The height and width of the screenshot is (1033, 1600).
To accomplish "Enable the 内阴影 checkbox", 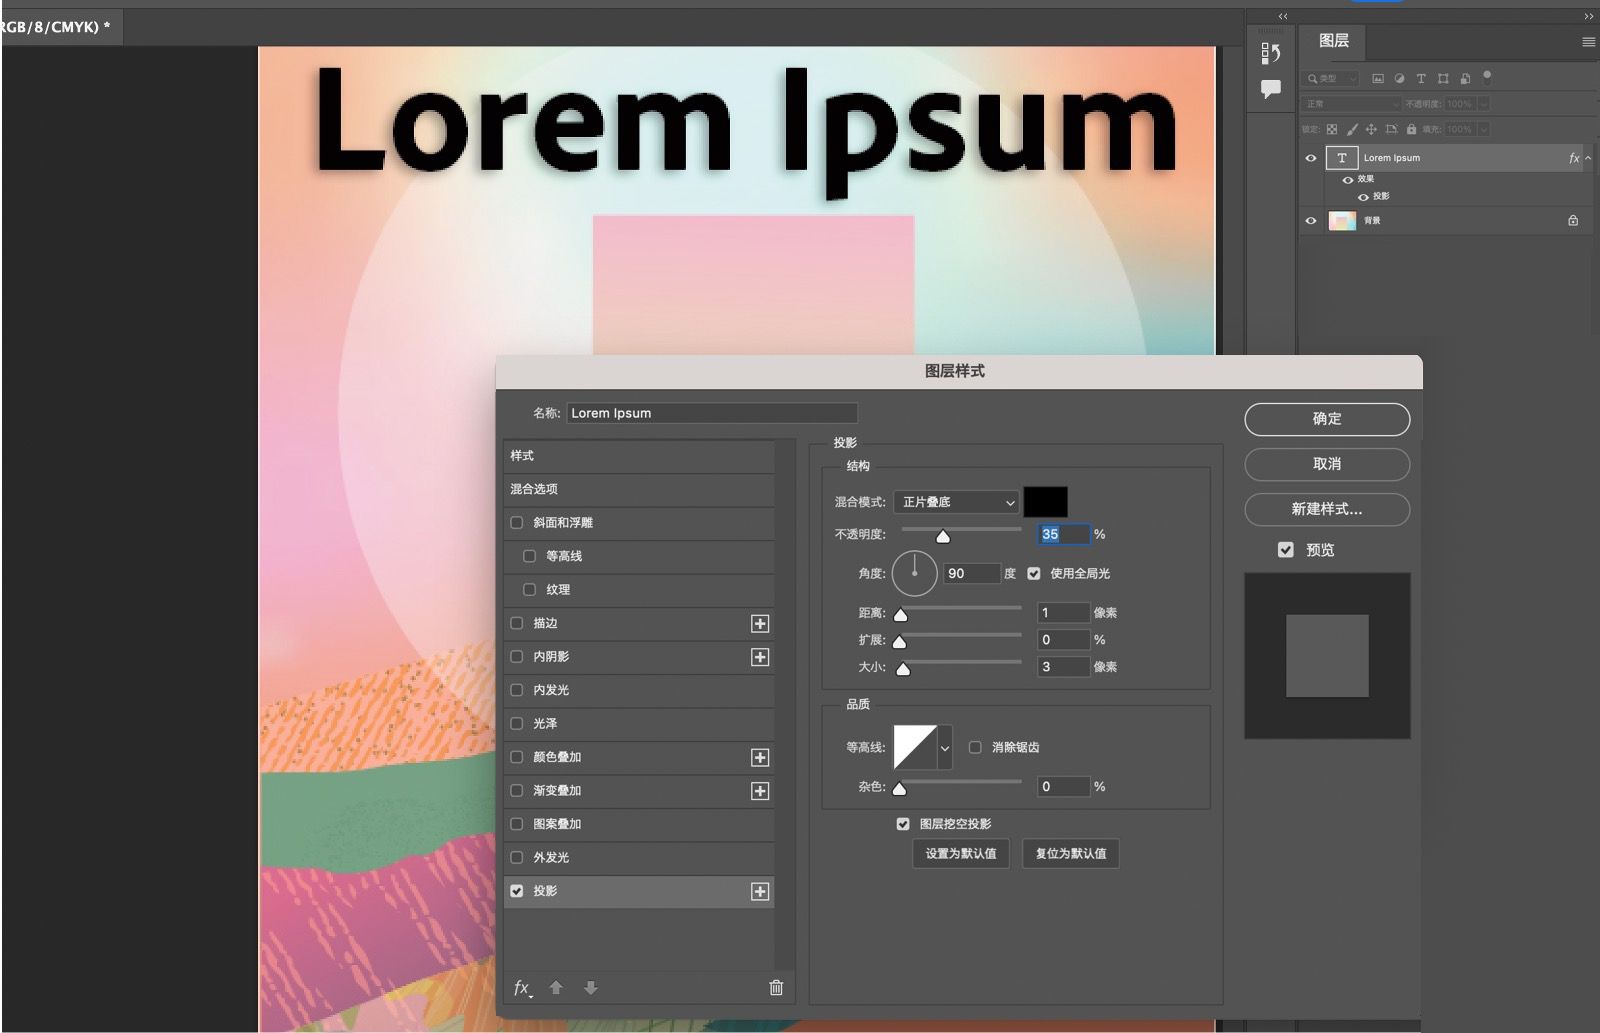I will pos(517,656).
